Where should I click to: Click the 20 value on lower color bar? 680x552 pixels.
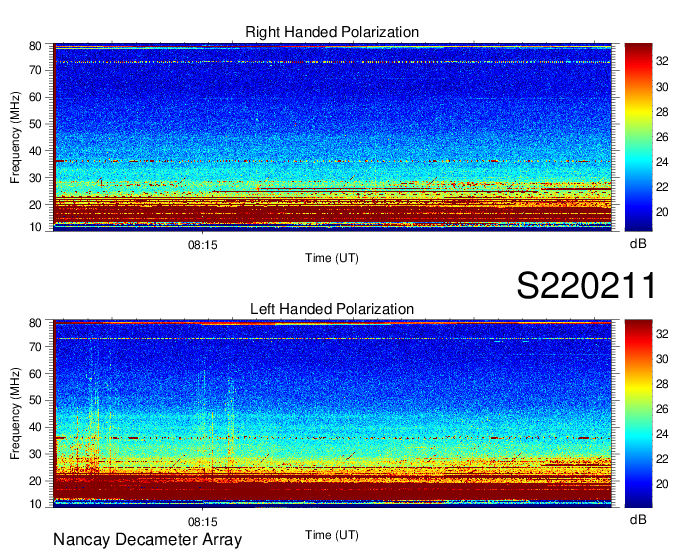pos(662,484)
